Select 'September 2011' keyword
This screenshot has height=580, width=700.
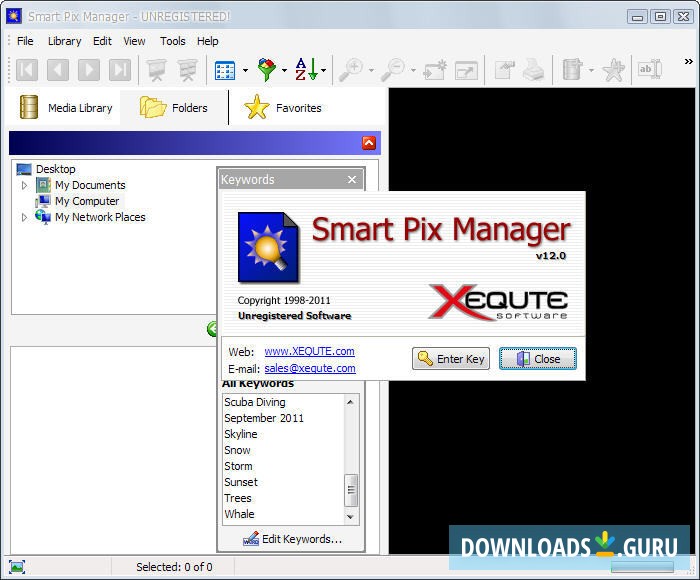(x=264, y=418)
